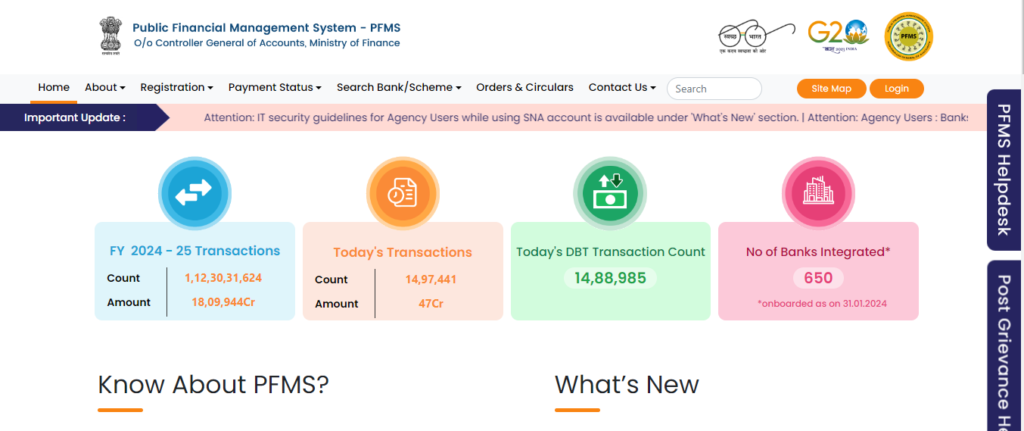Click the DBT count 14,88,985
1024x431 pixels.
pyautogui.click(x=610, y=278)
